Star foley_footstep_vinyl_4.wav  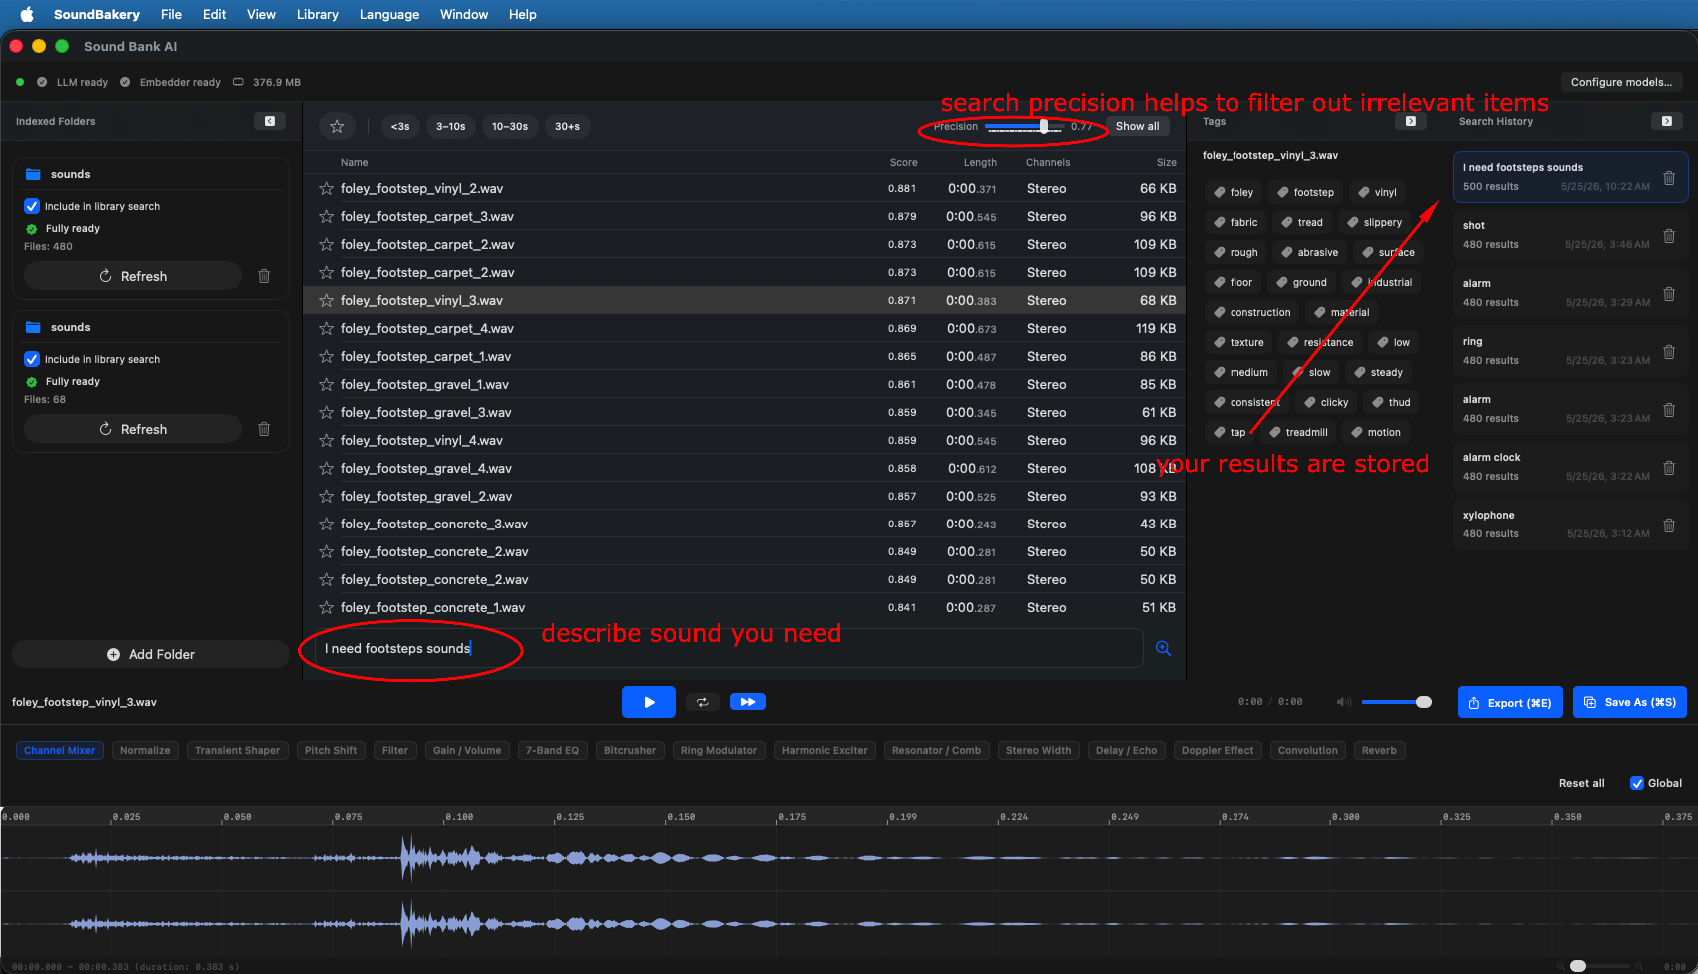[x=326, y=440]
